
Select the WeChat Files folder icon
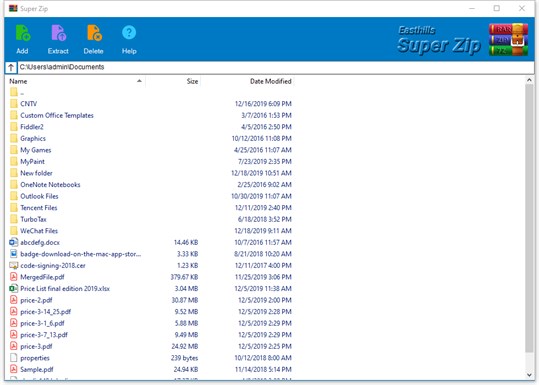click(14, 231)
